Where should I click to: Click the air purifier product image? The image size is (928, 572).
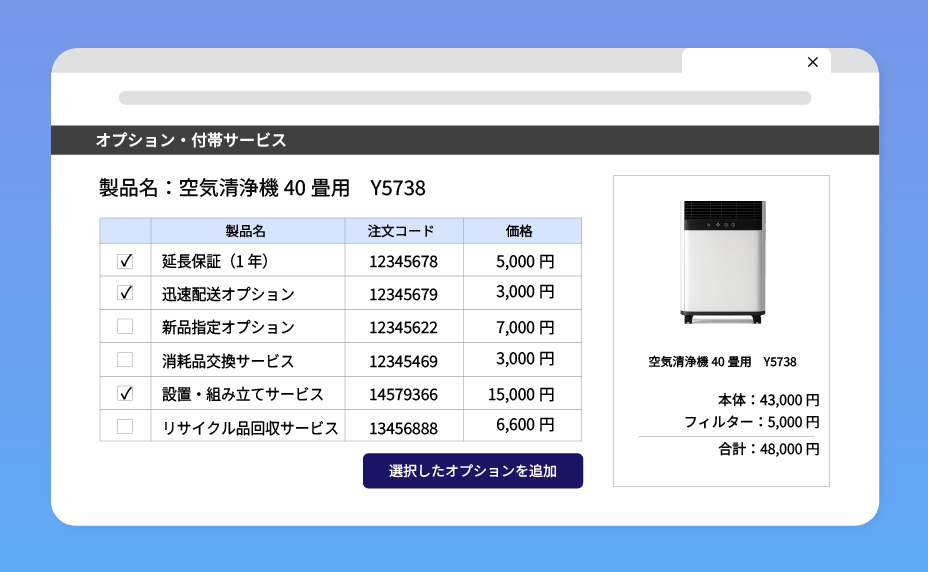pos(720,261)
